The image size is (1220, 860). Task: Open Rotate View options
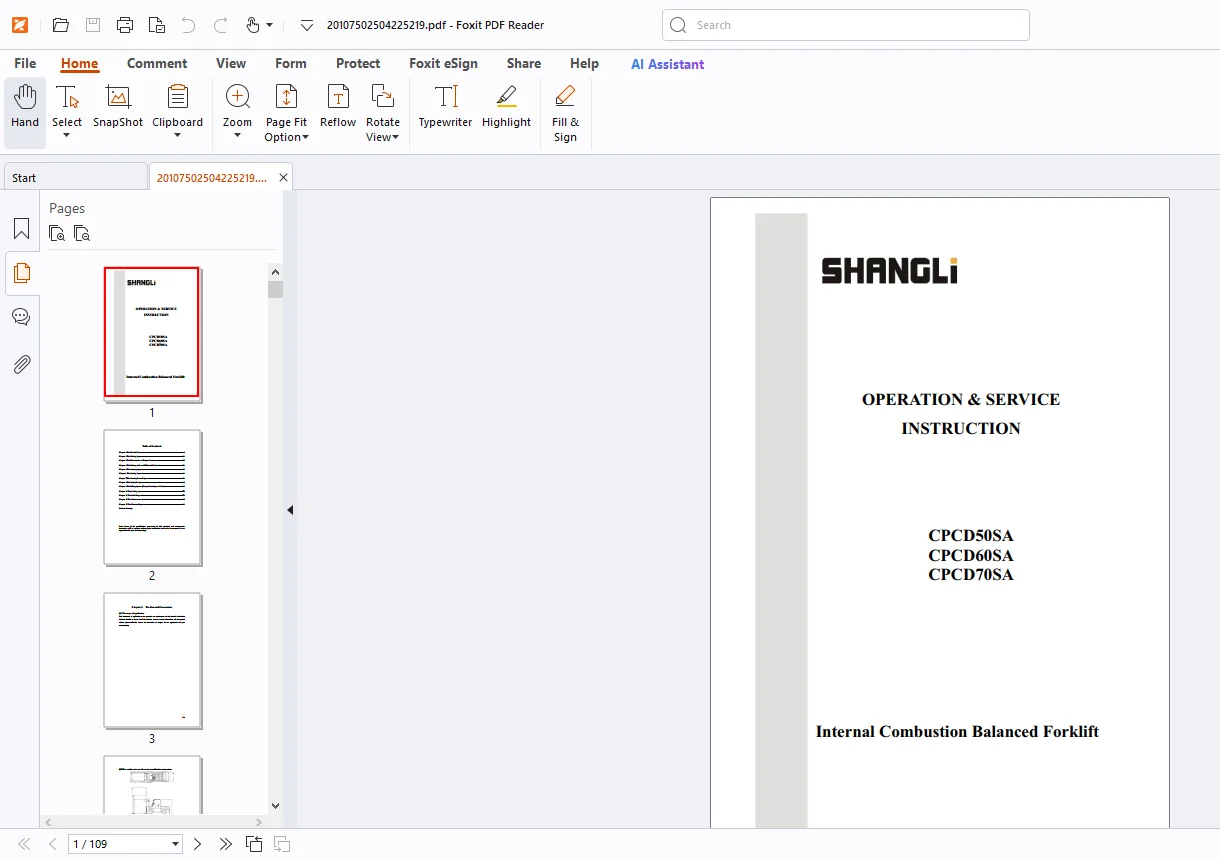click(x=382, y=113)
